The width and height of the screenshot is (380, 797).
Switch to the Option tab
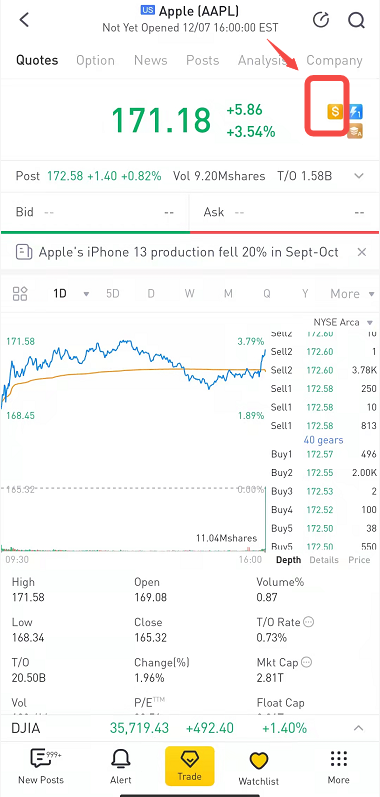point(95,60)
